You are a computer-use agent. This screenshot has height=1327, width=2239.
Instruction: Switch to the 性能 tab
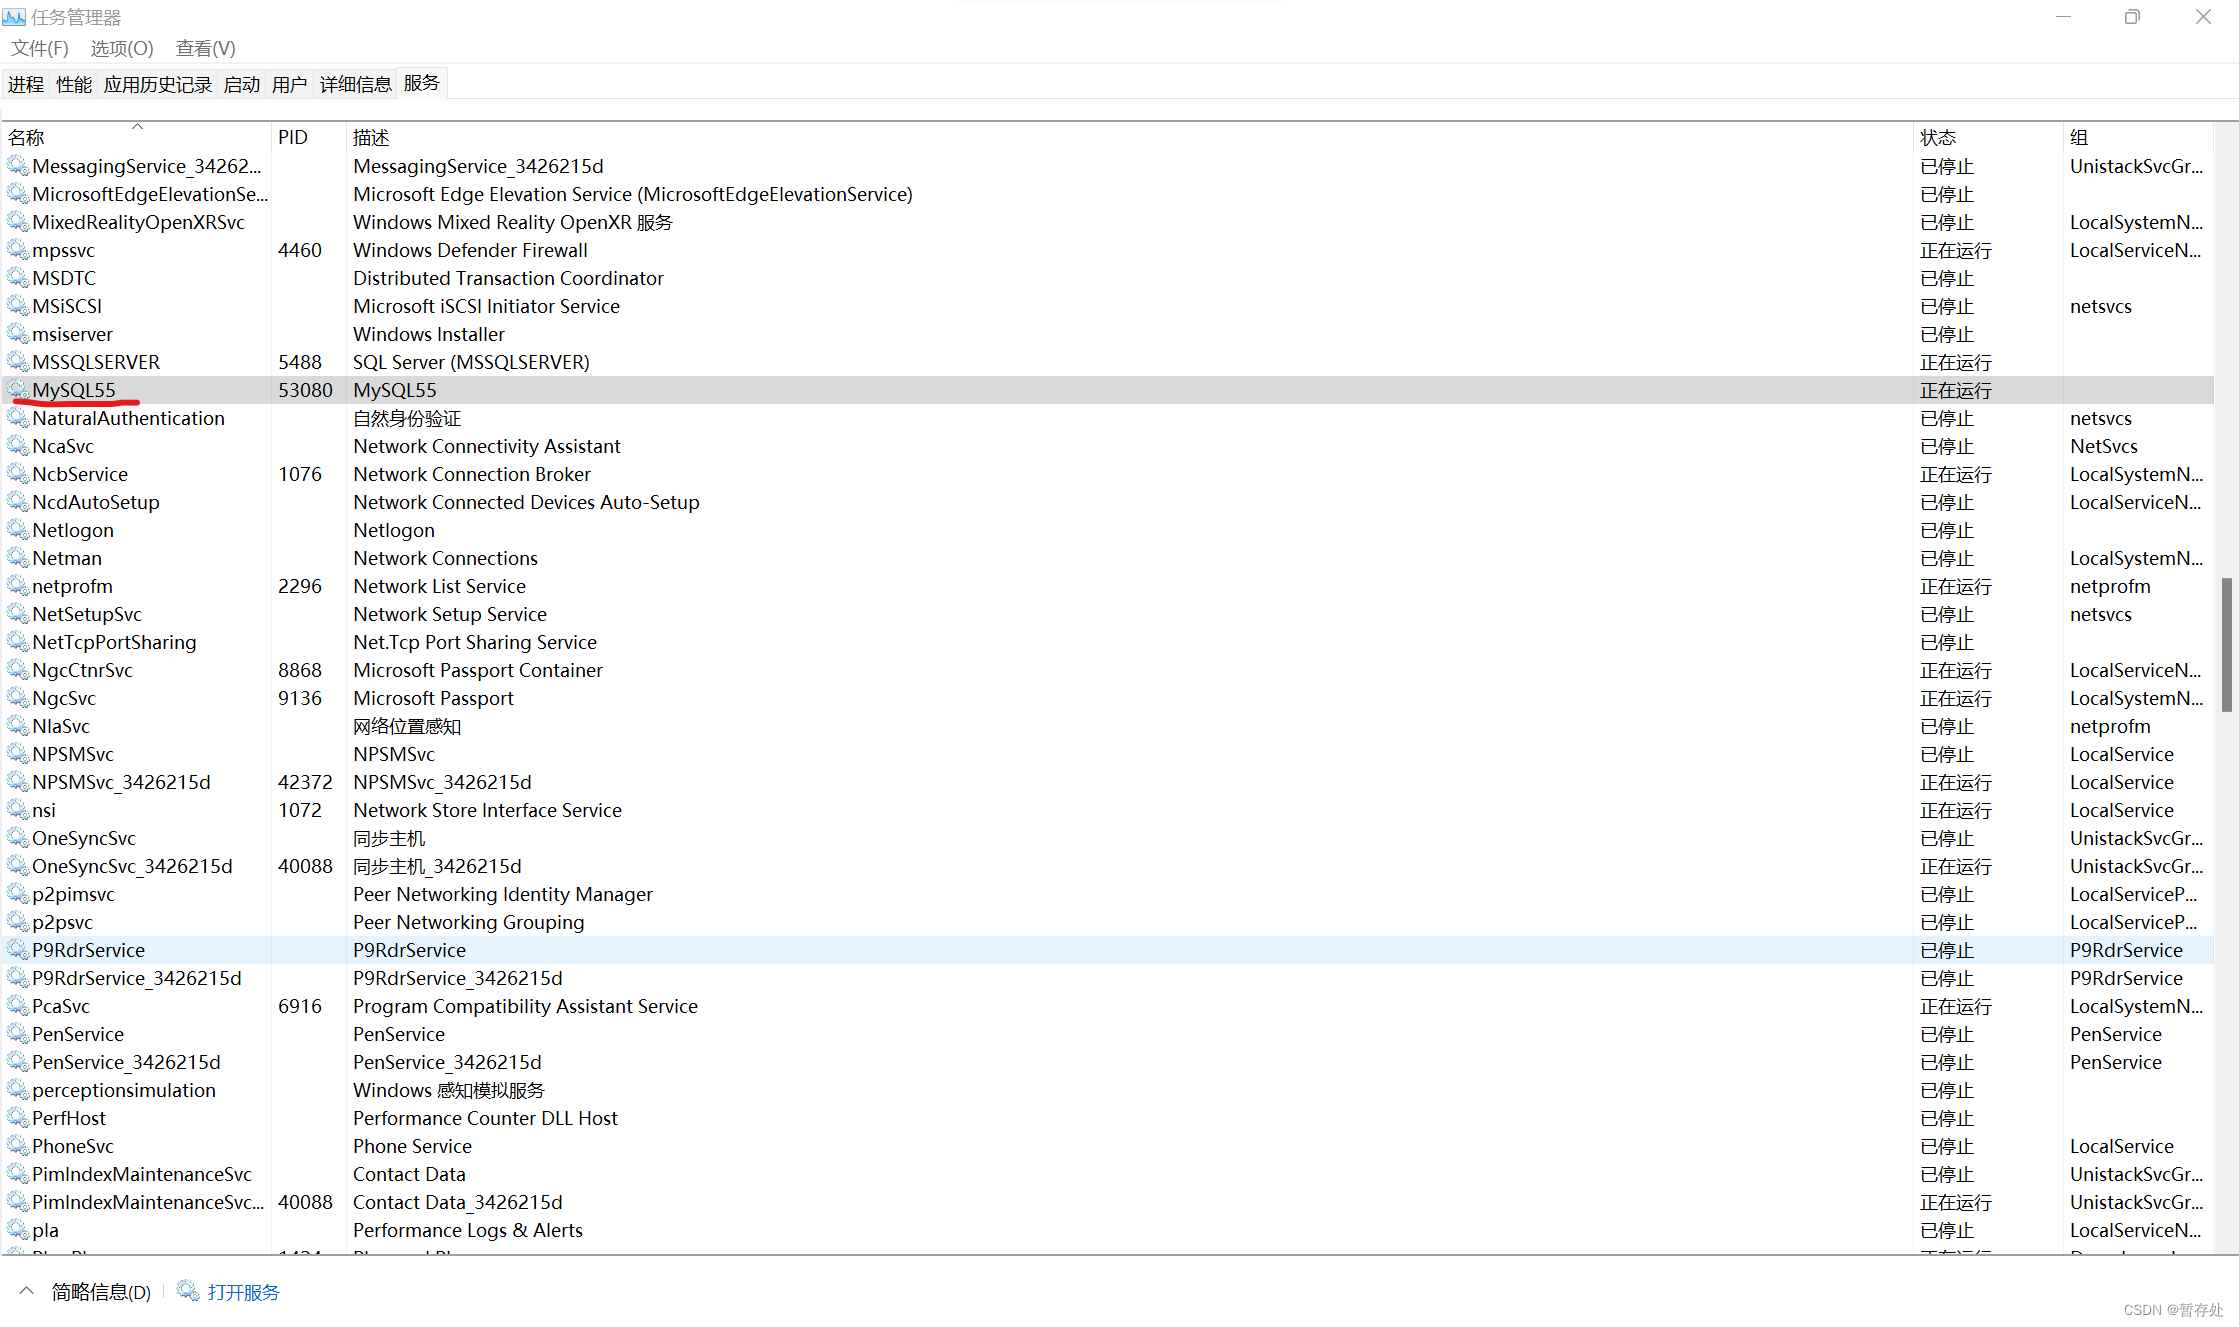coord(72,84)
